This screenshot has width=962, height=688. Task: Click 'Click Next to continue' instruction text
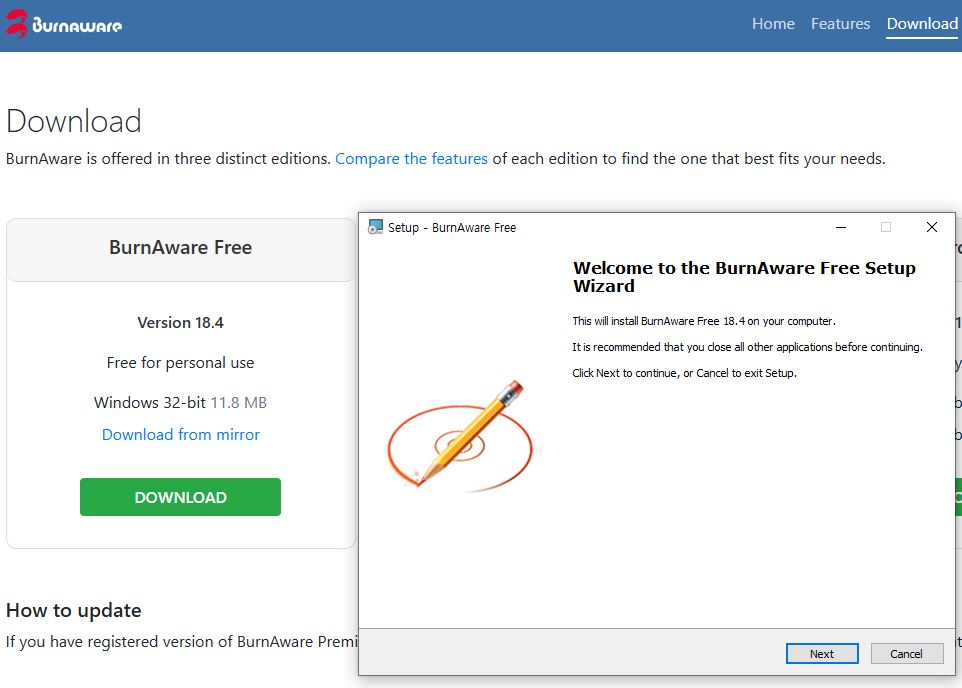(684, 373)
